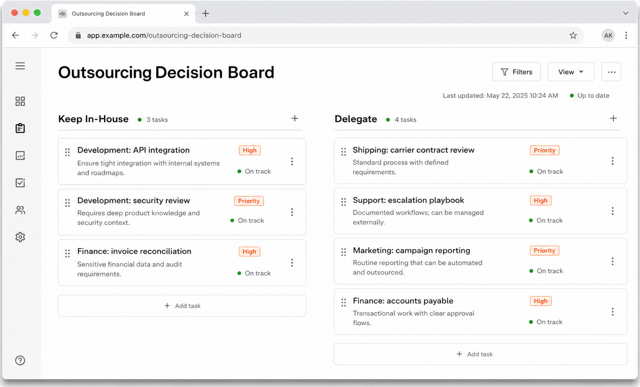
Task: Open options menu for carrier contract review card
Action: pos(612,161)
